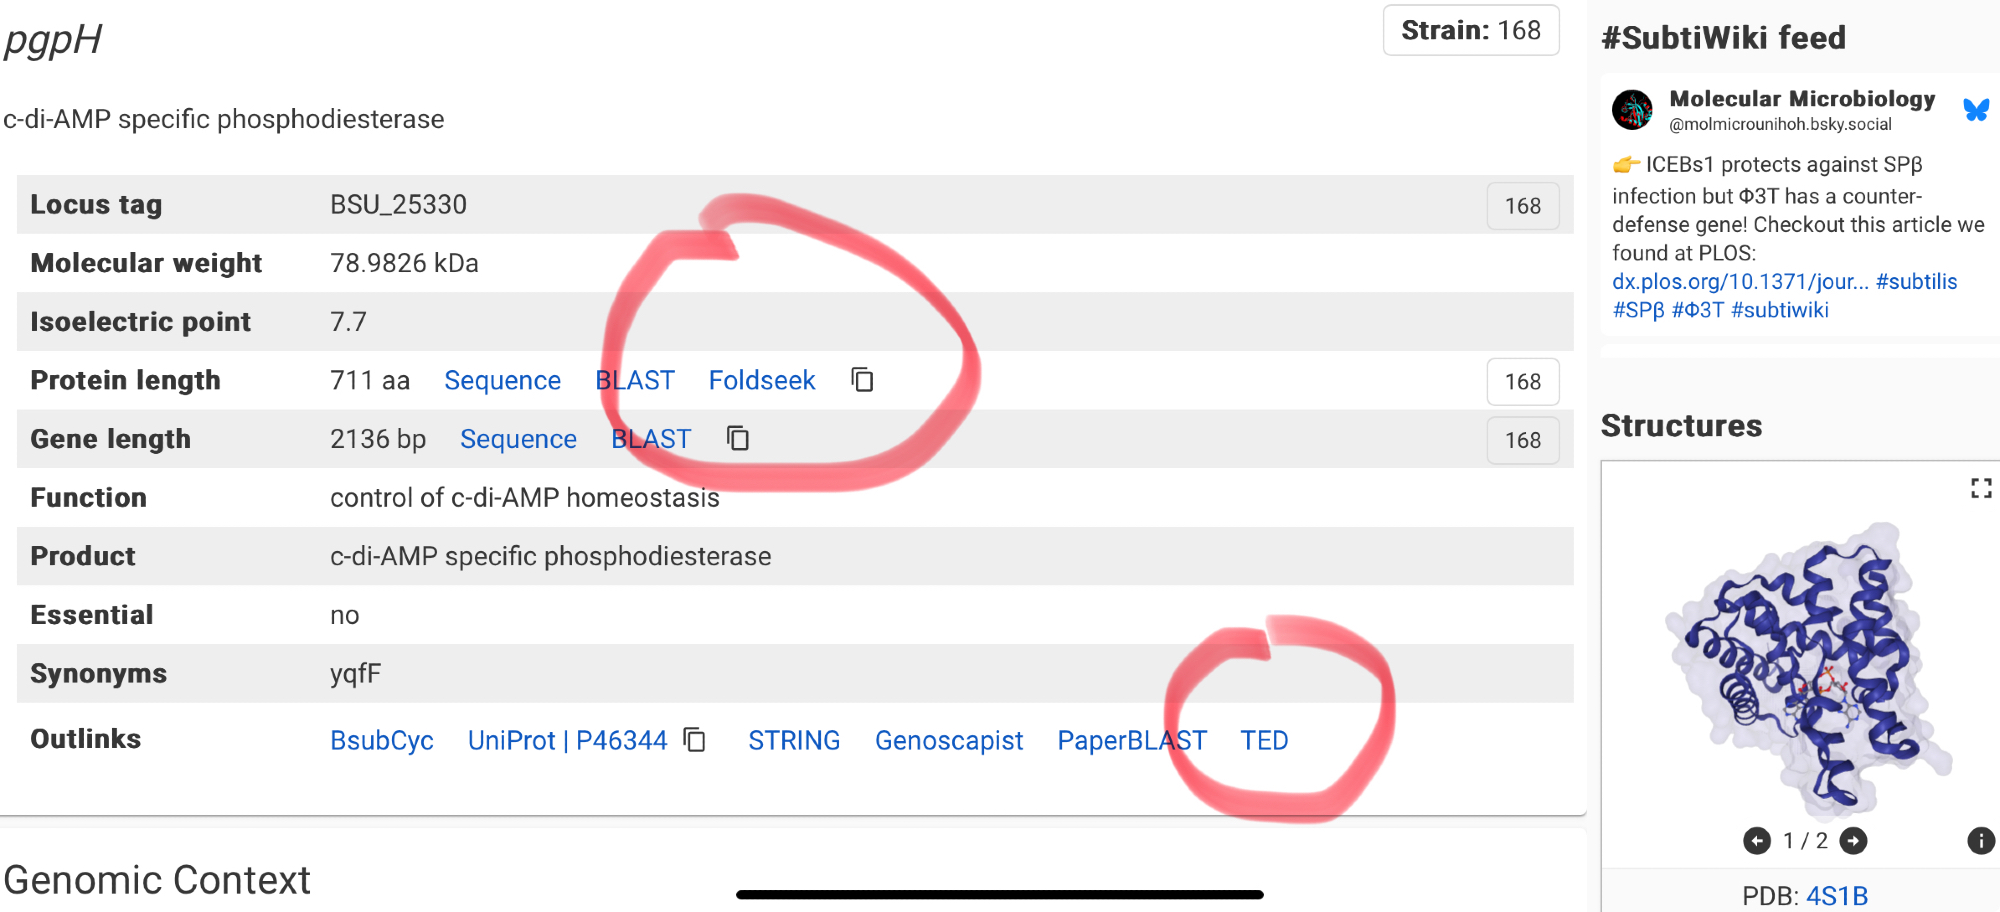Open the Foldseek link
This screenshot has height=912, width=2000.
761,381
